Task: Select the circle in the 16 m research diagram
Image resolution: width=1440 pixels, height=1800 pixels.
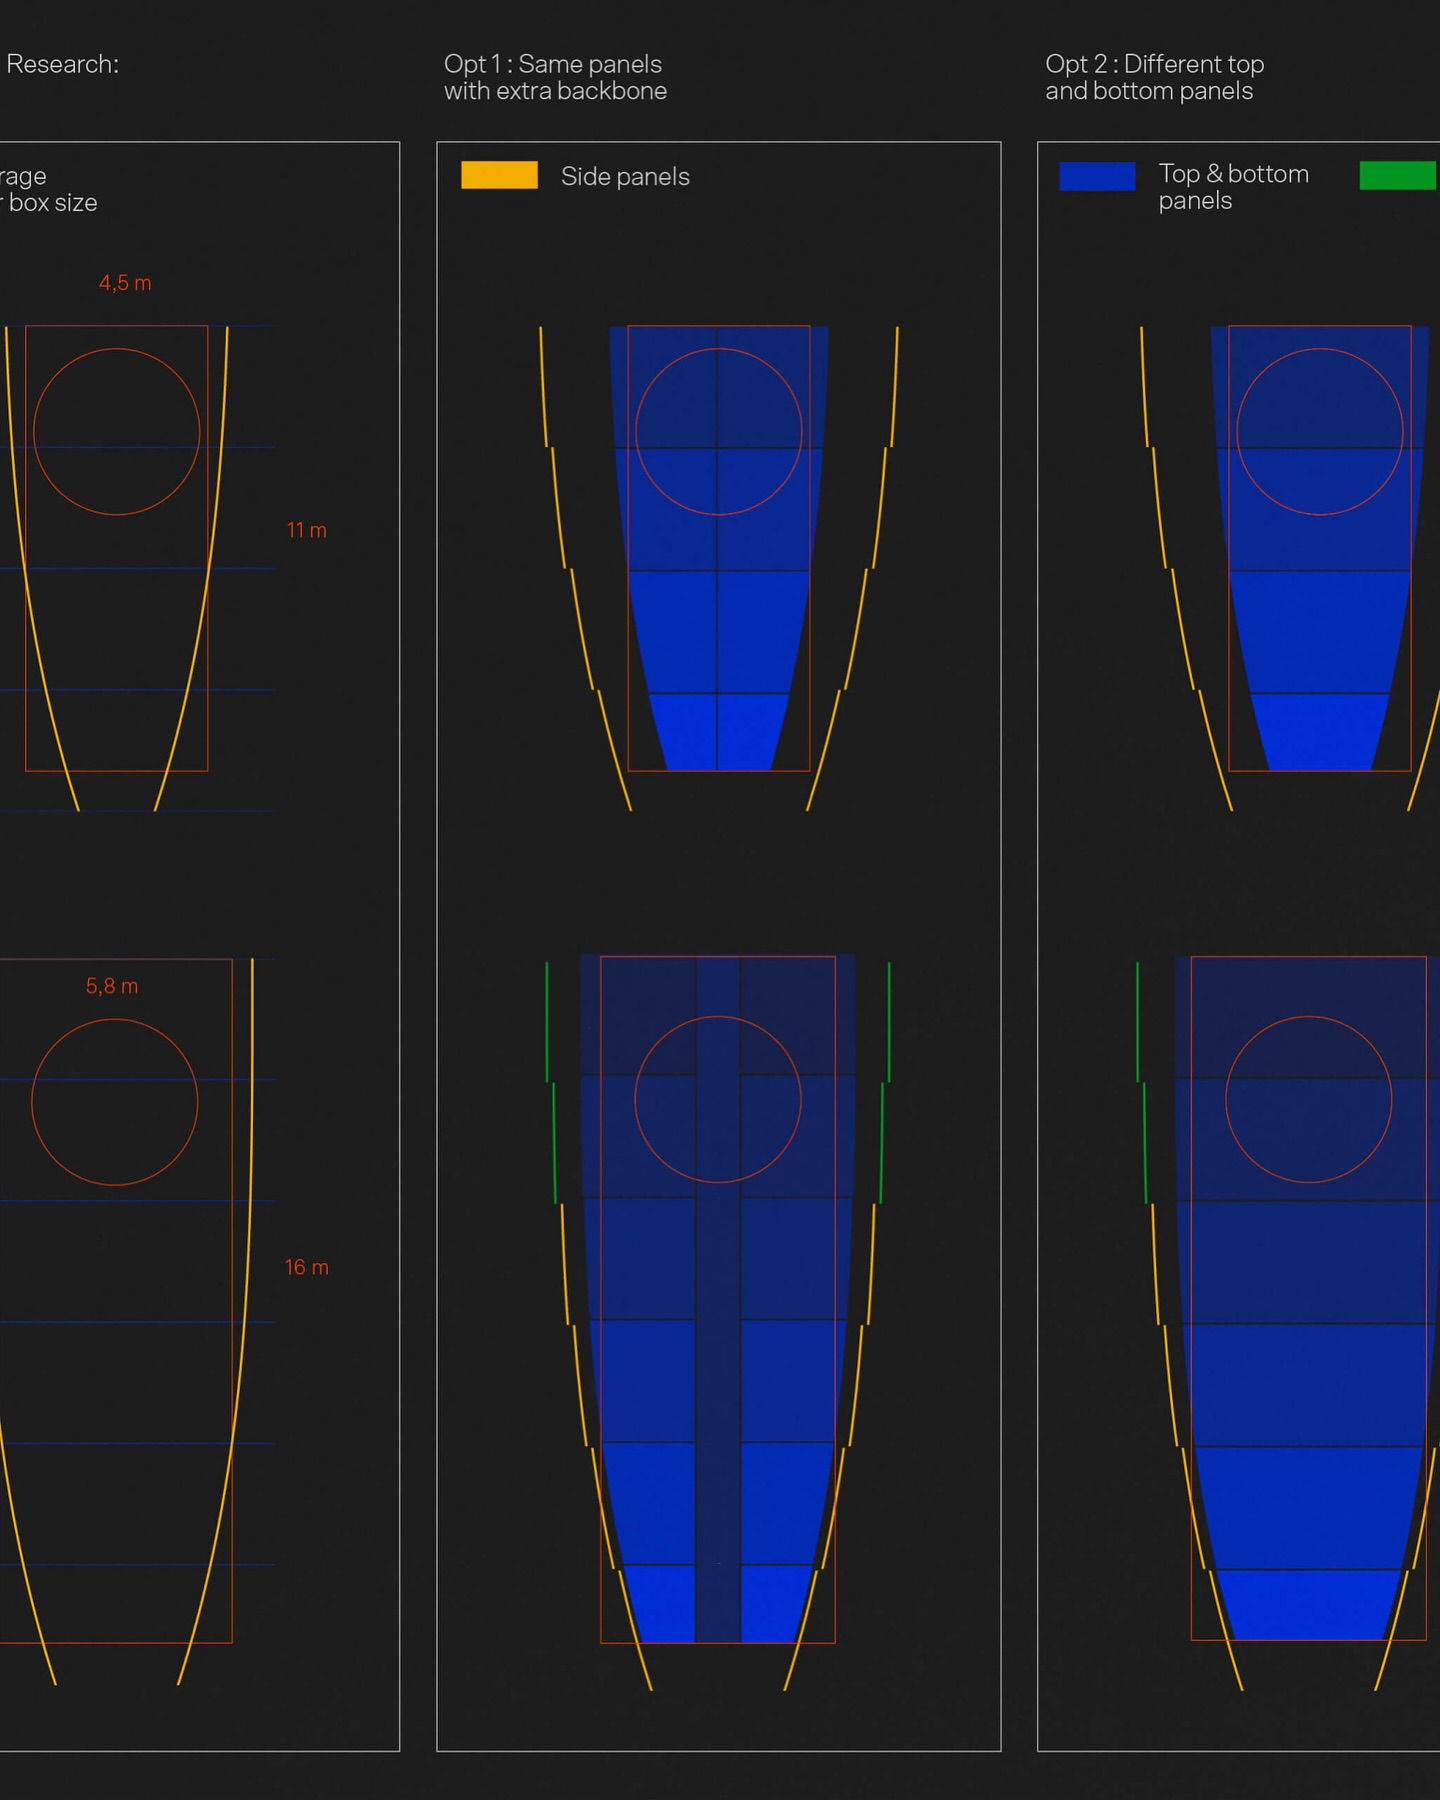Action: click(x=115, y=1020)
